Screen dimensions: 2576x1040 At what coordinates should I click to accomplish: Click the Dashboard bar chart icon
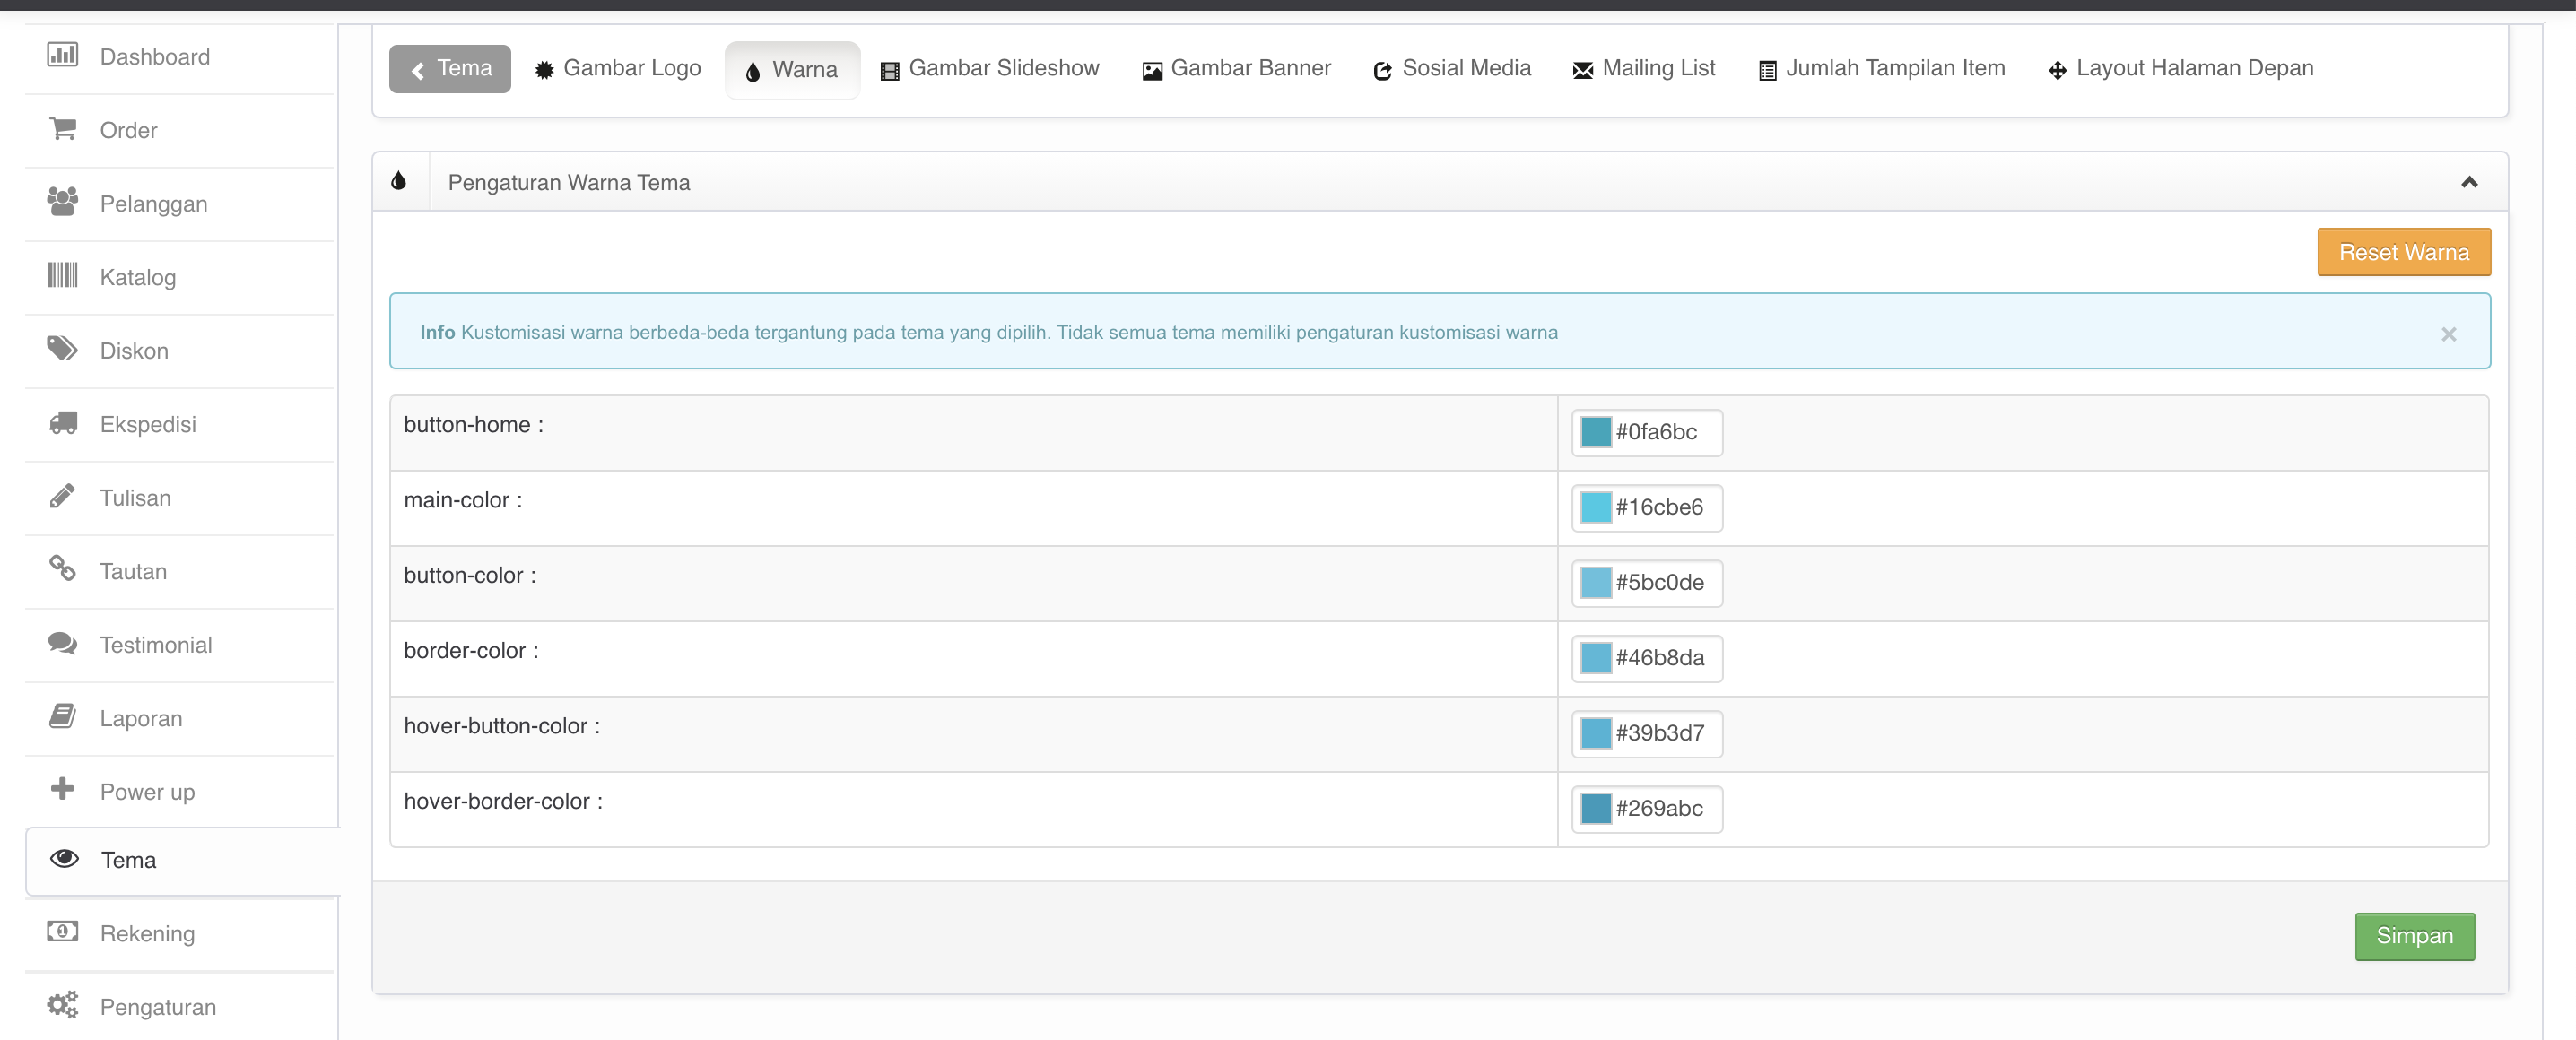click(x=62, y=55)
